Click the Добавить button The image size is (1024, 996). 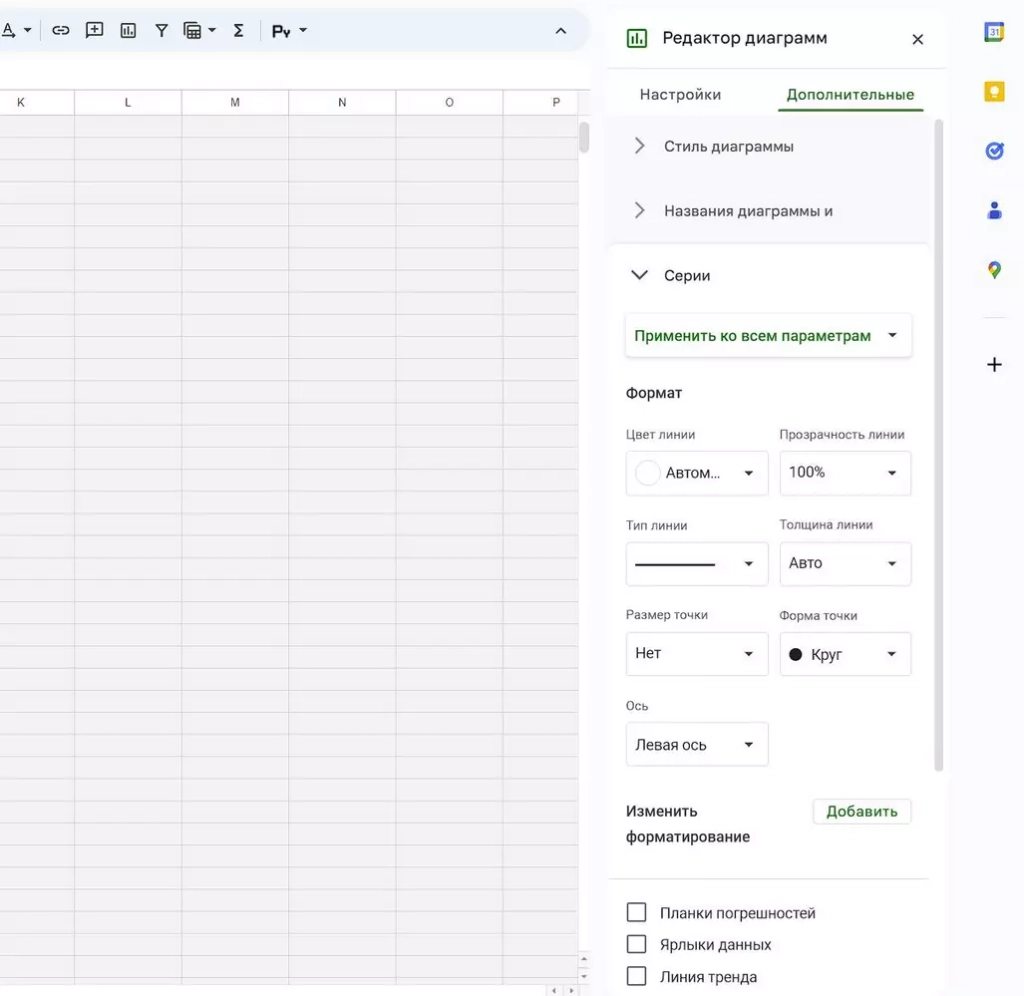click(861, 811)
